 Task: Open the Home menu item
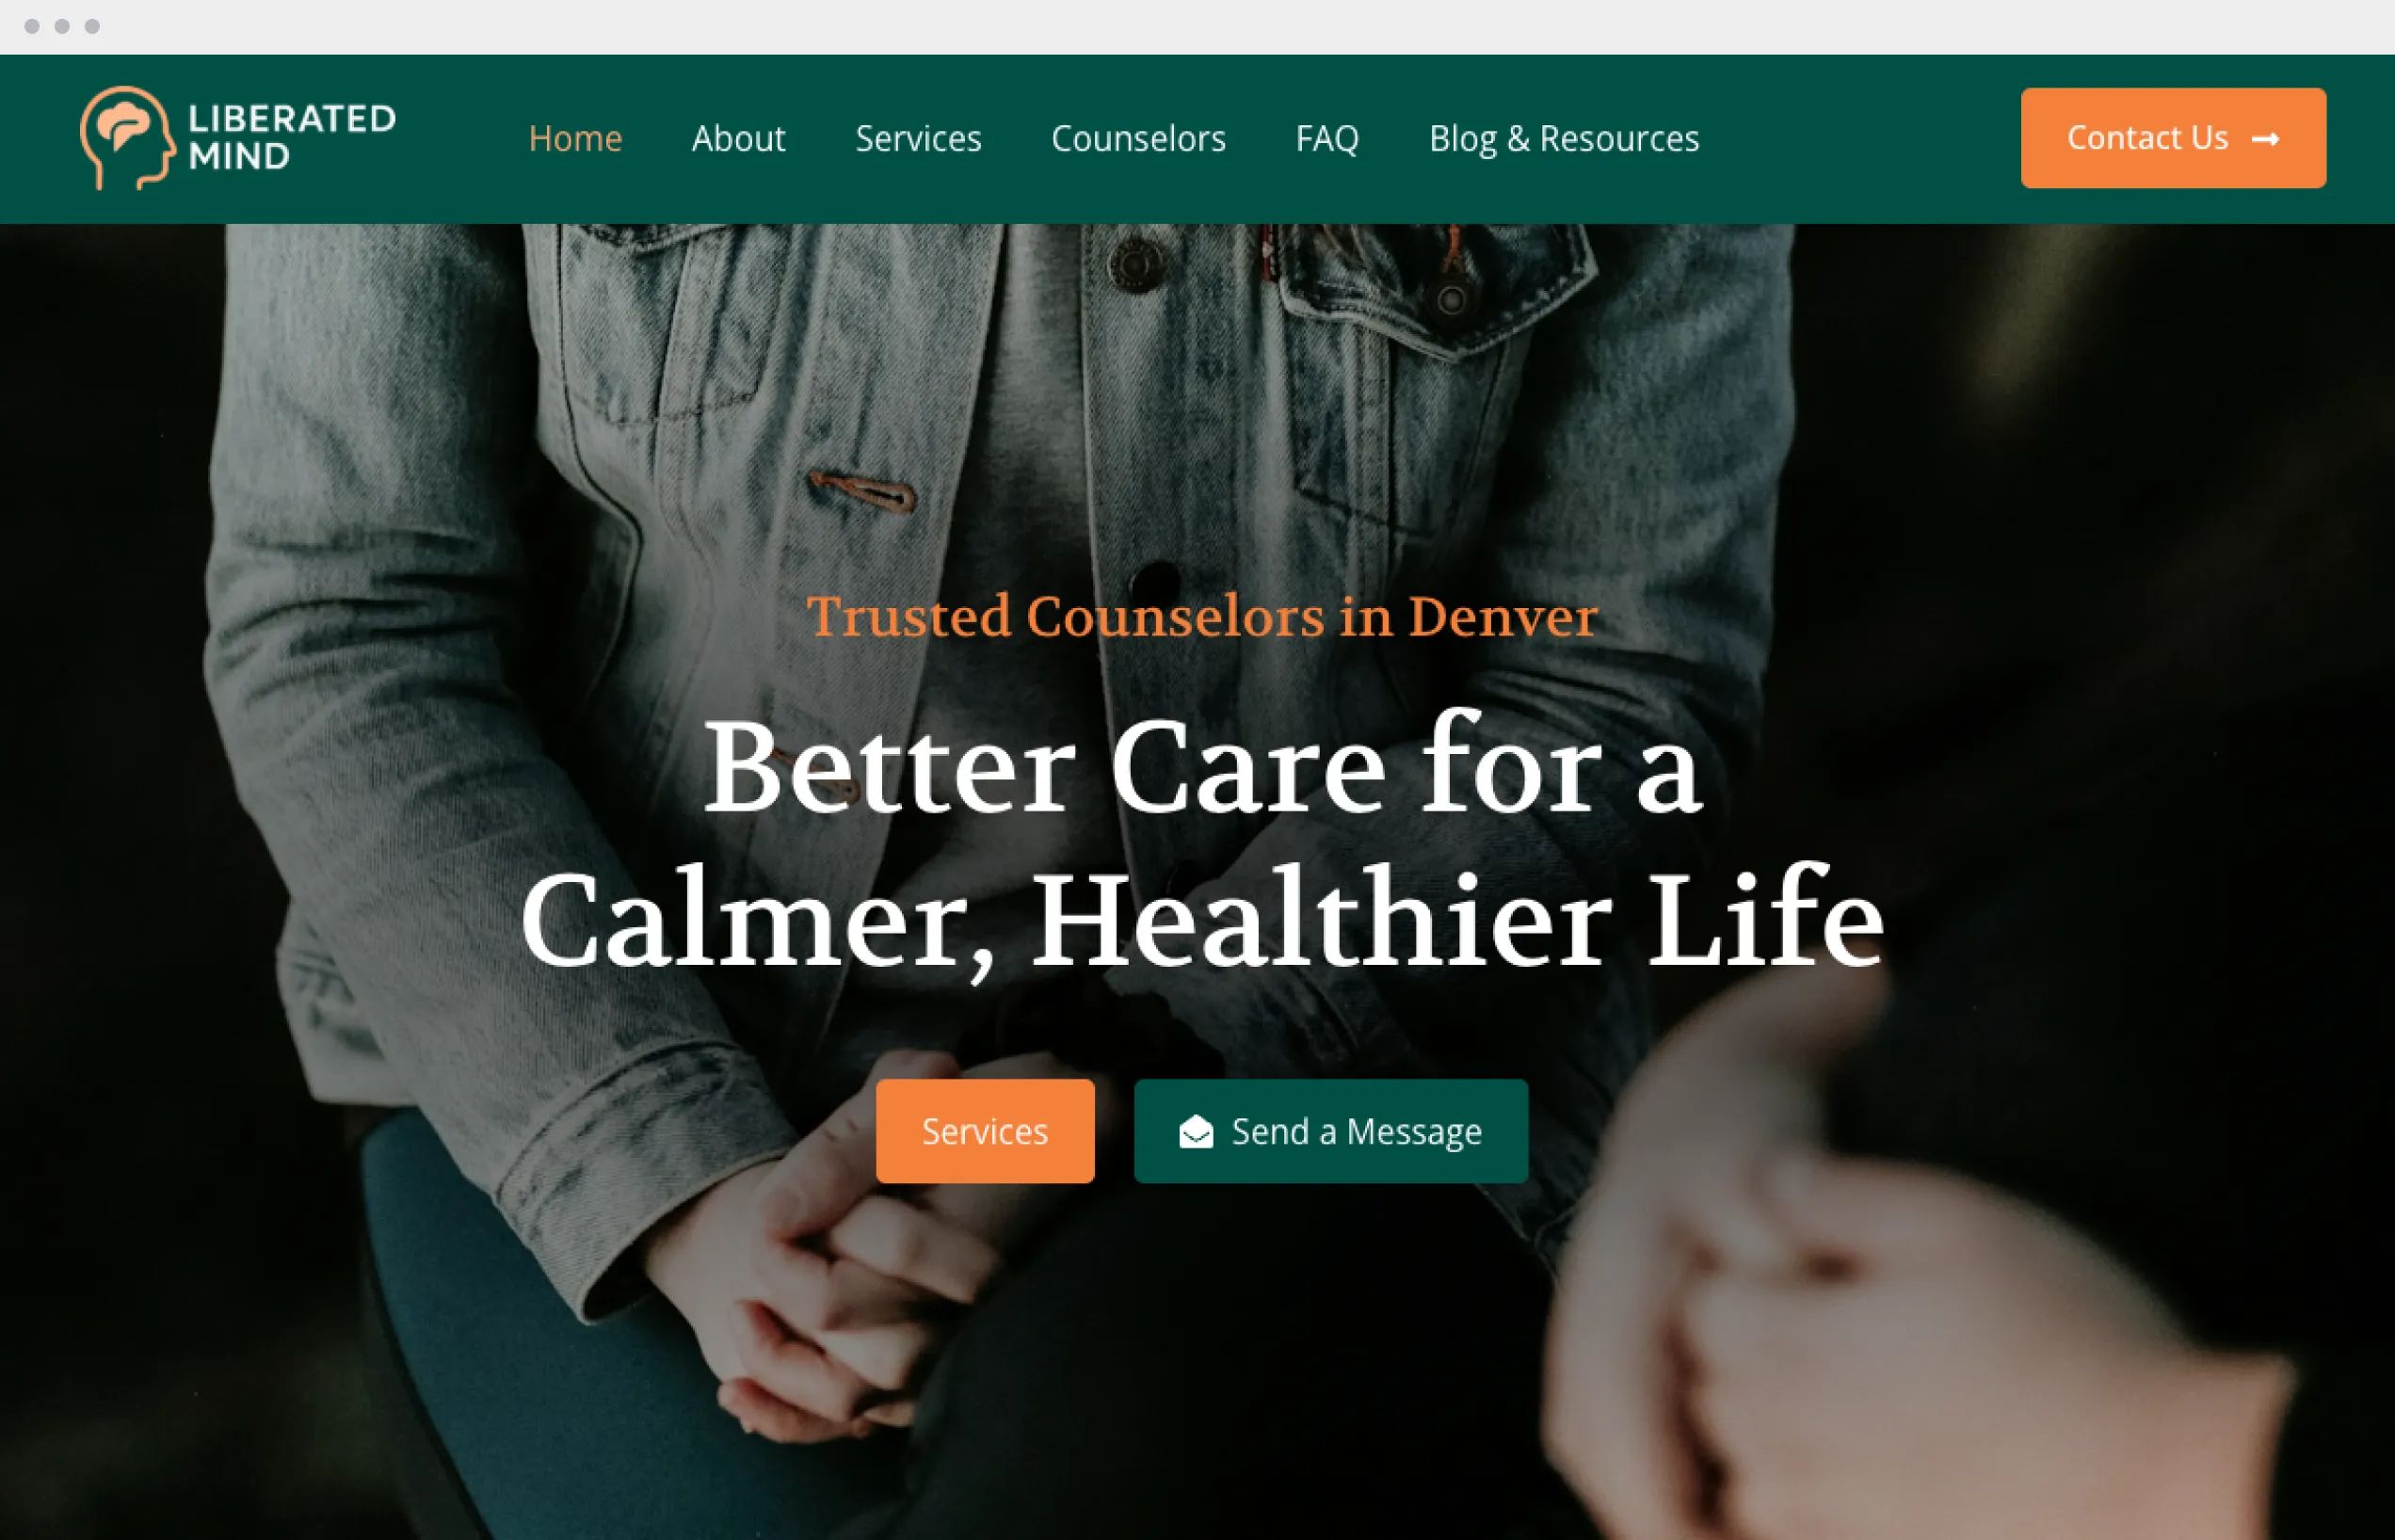tap(575, 138)
